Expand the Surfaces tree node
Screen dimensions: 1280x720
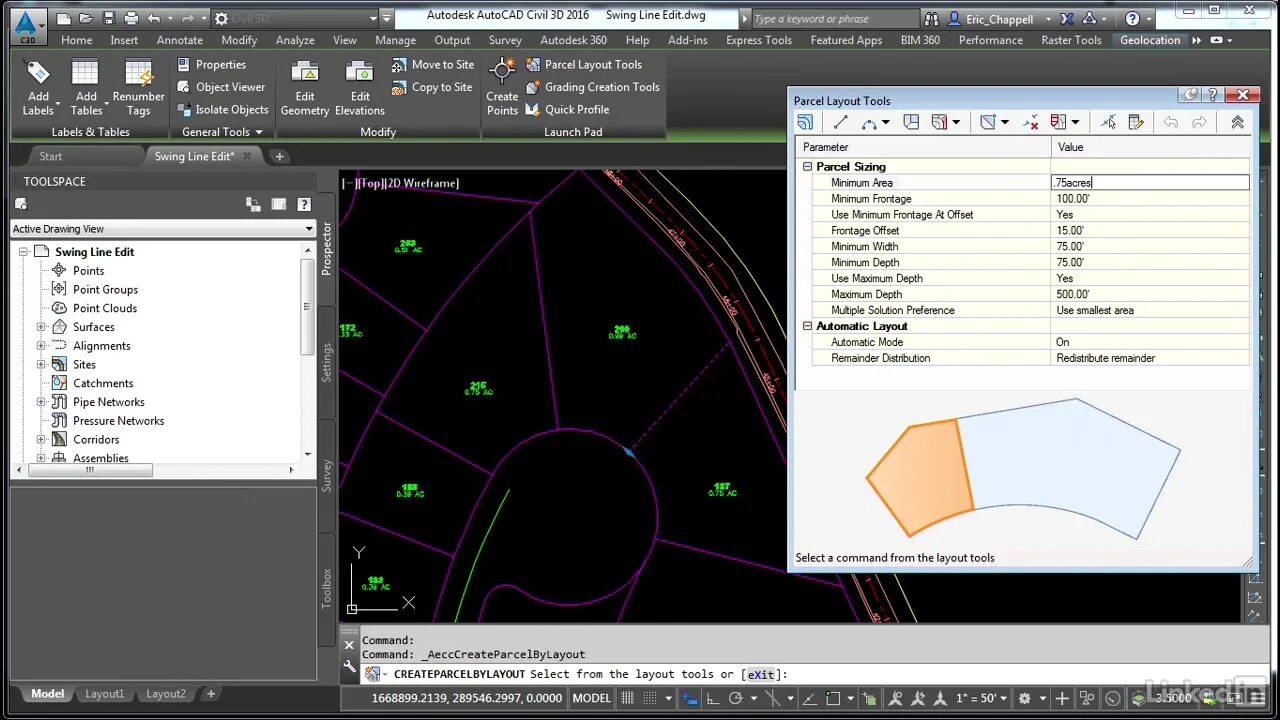pos(41,327)
